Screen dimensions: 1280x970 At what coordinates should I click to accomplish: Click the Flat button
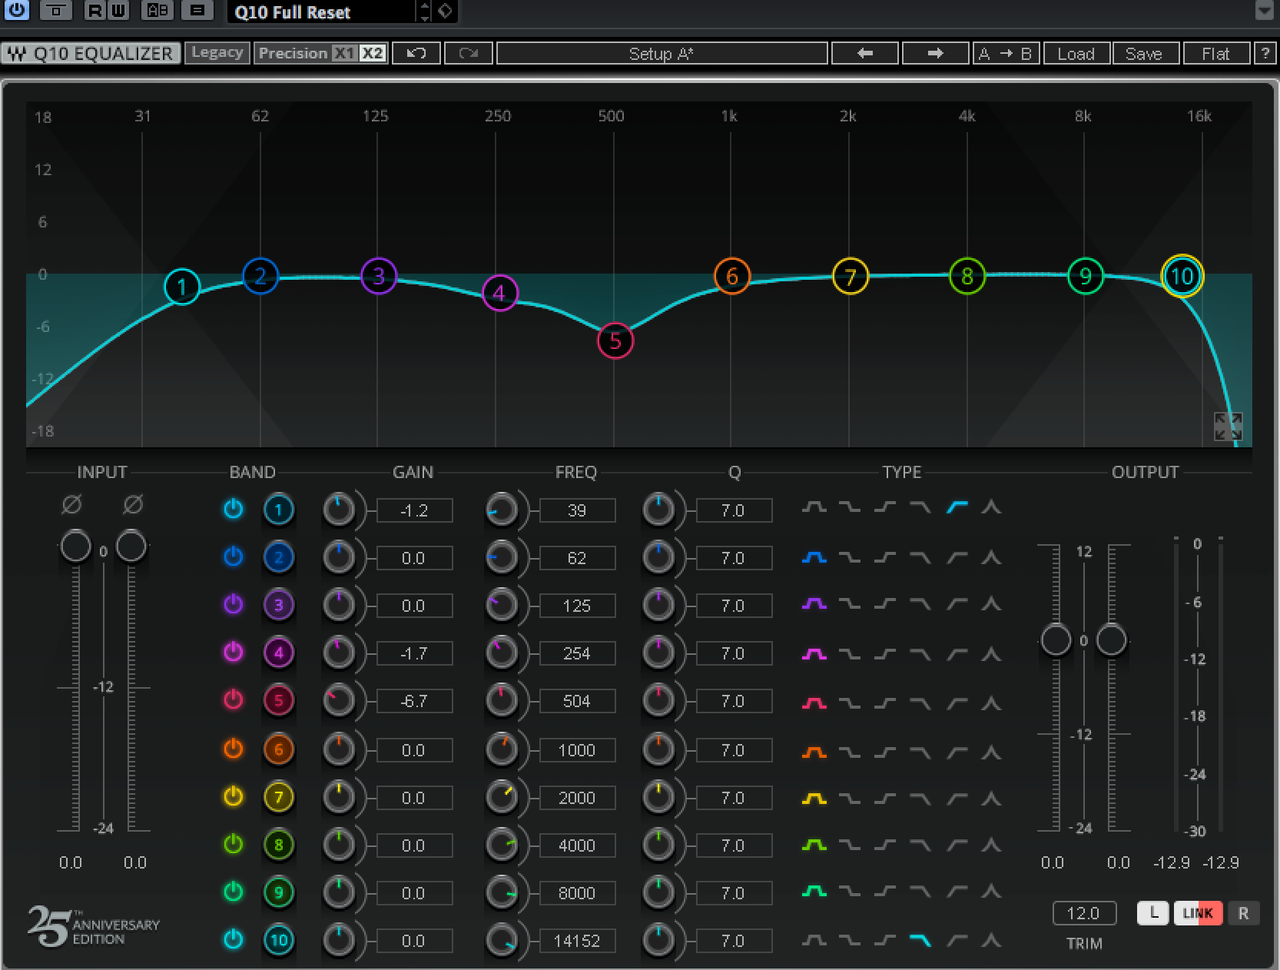click(x=1216, y=53)
